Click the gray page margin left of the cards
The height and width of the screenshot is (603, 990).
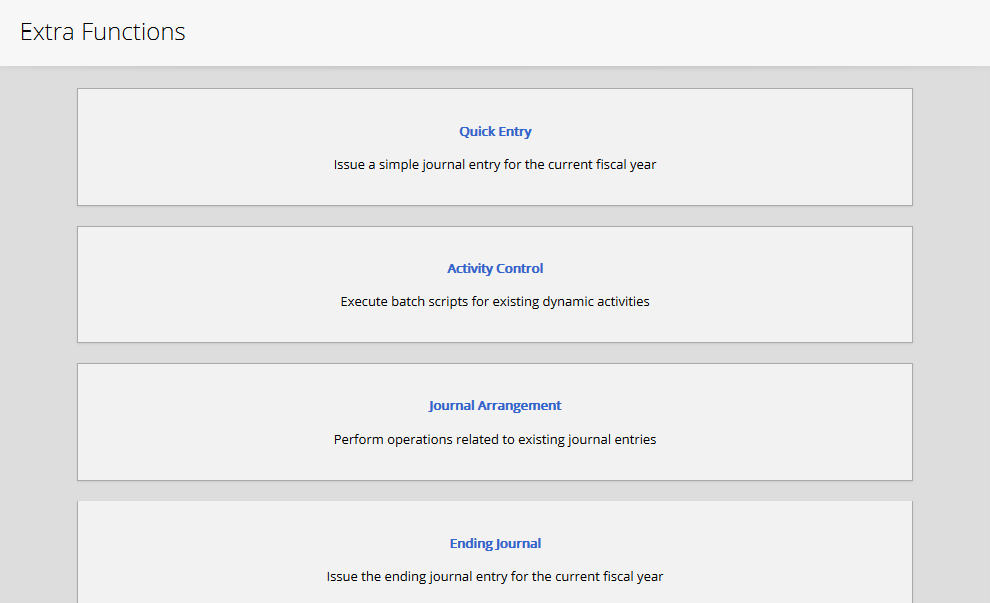point(38,330)
